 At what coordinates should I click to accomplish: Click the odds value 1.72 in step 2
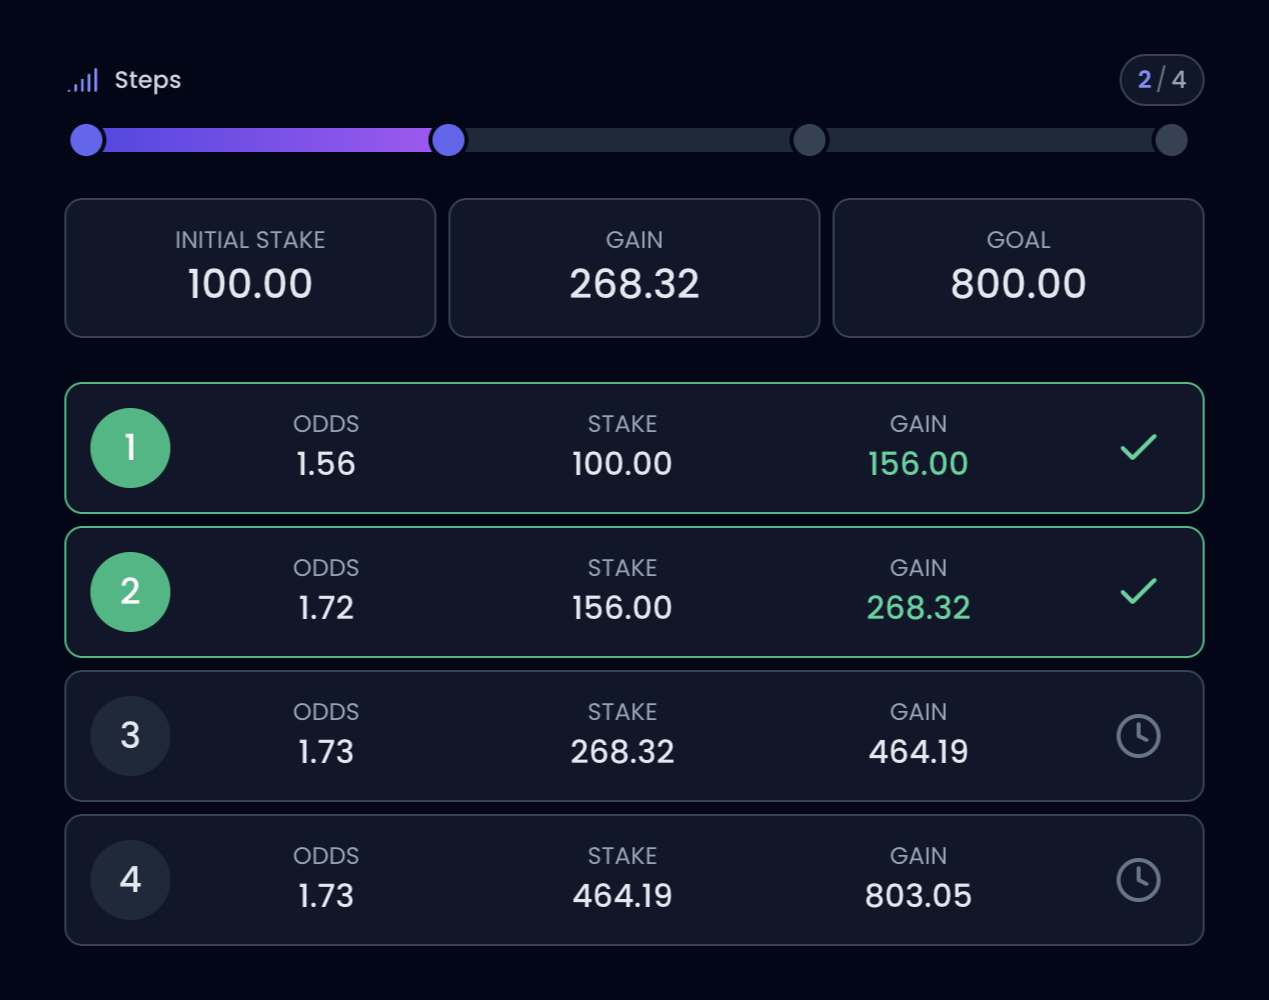[326, 608]
